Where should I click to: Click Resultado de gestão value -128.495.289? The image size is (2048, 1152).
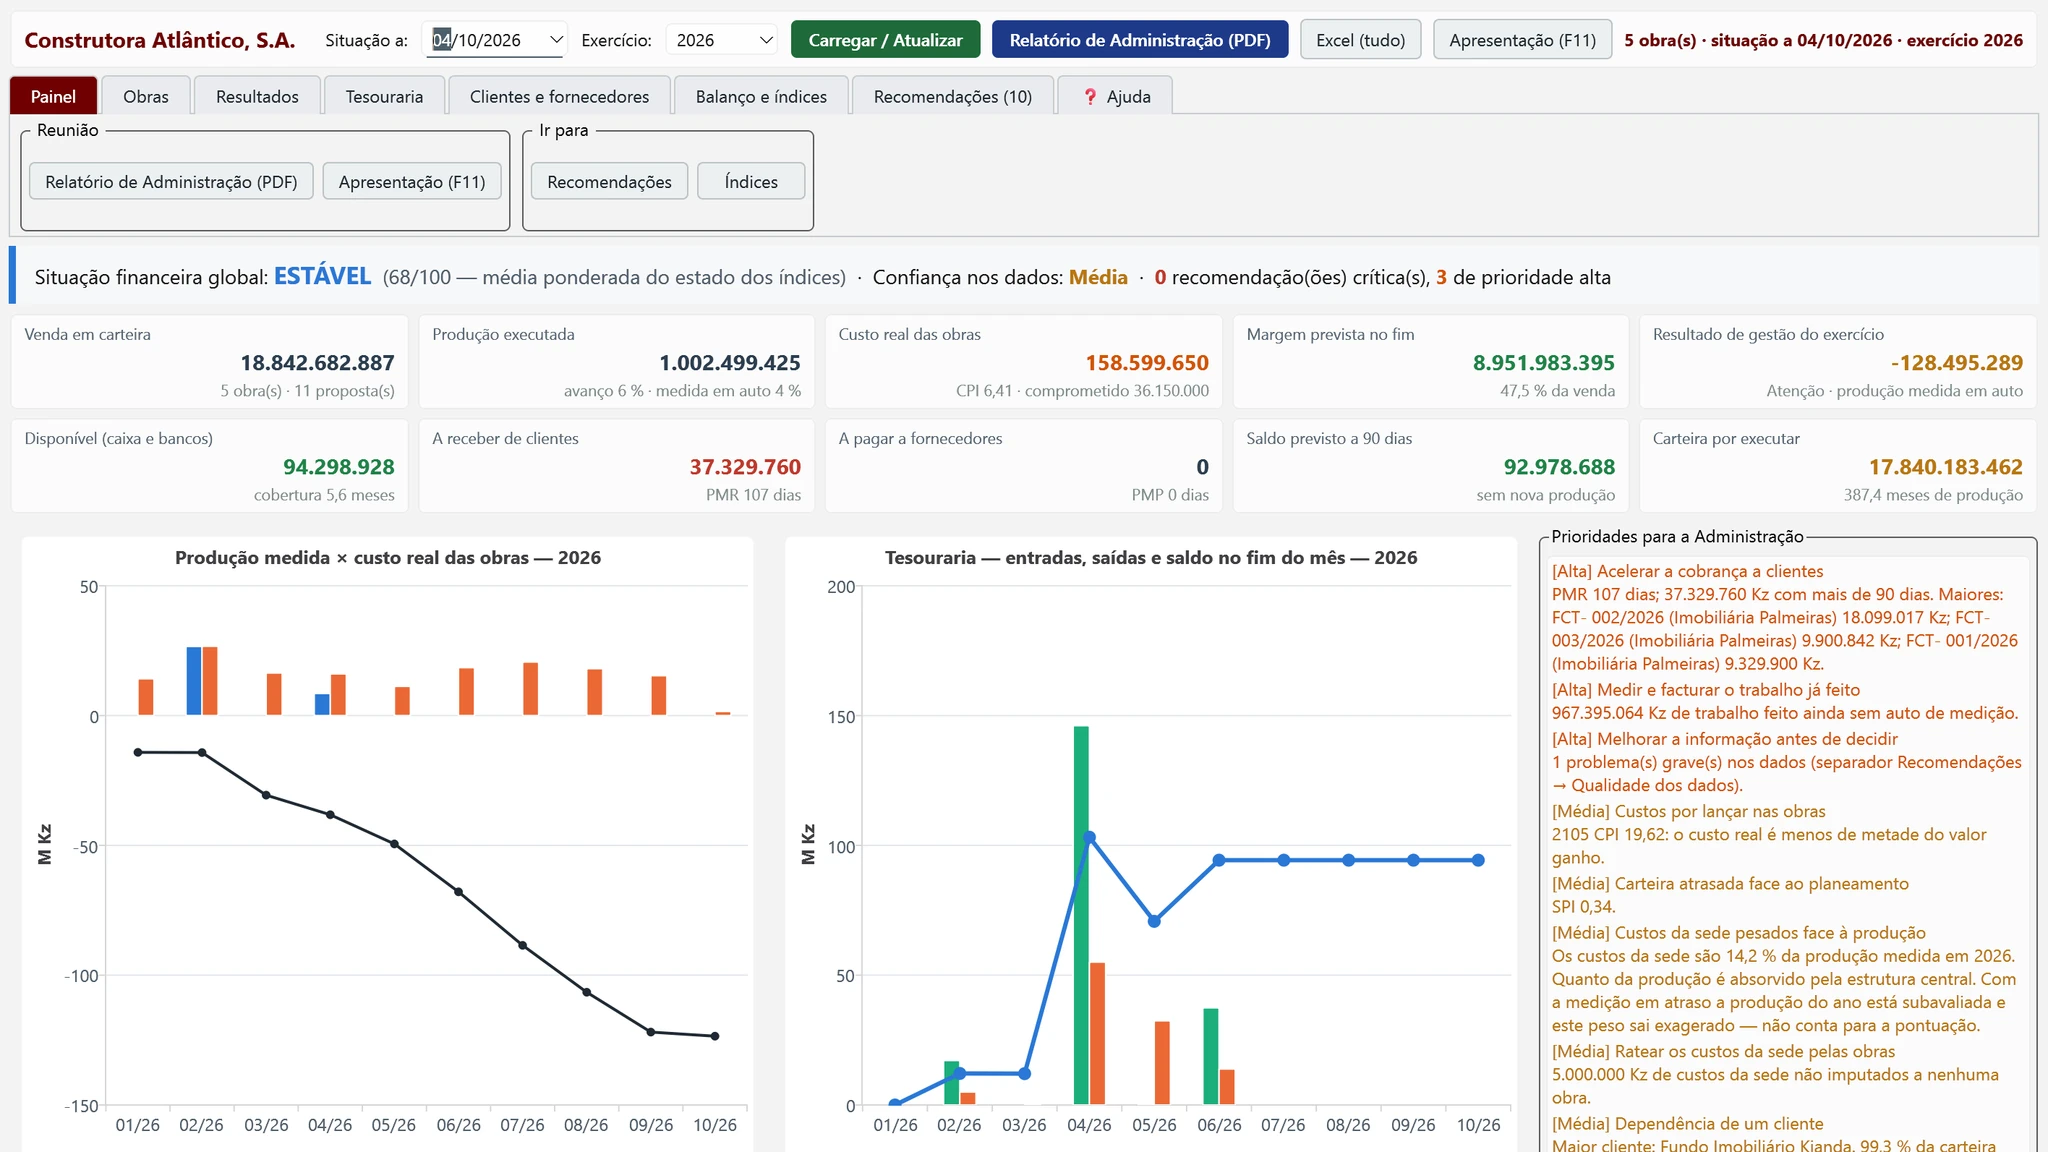point(1956,363)
